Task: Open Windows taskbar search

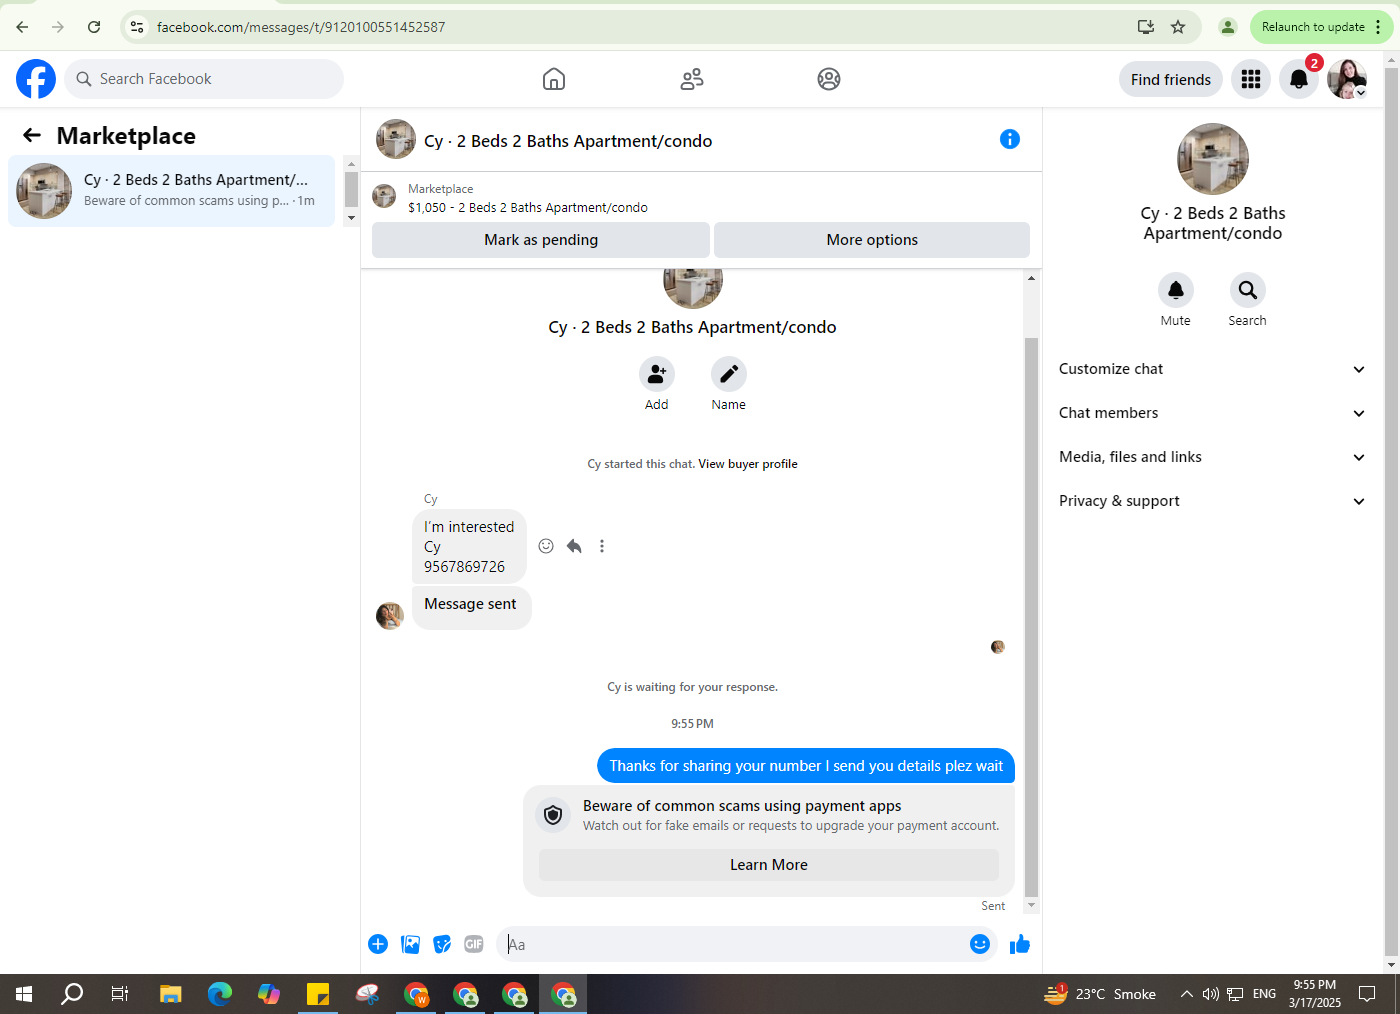Action: (x=72, y=994)
